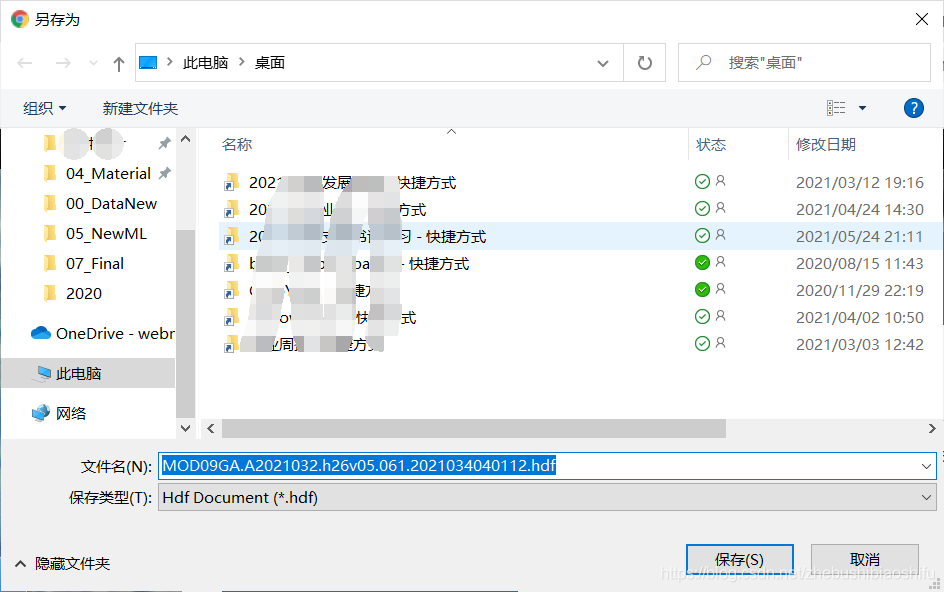Click horizontal scrollbar right arrow
Image resolution: width=944 pixels, height=592 pixels.
coord(931,428)
